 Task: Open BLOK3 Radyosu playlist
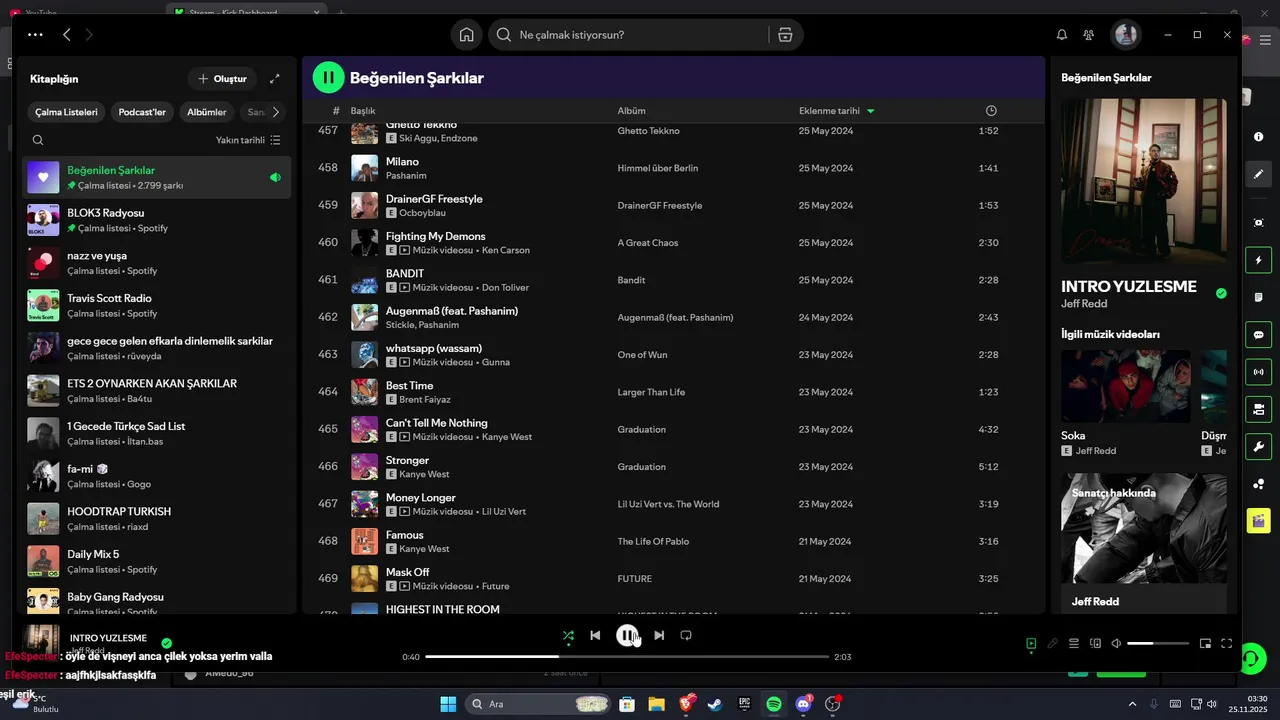[157, 220]
